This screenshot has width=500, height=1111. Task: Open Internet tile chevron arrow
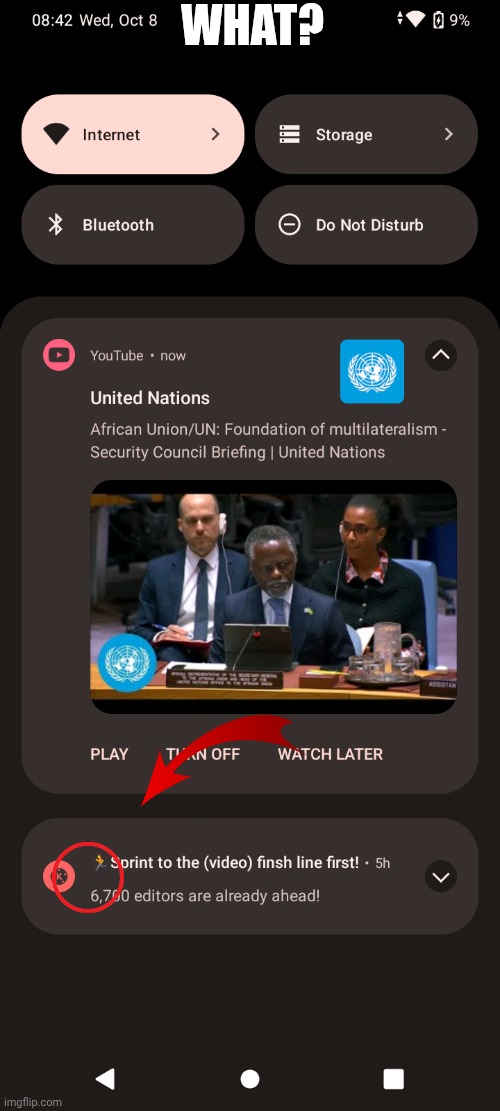[215, 135]
